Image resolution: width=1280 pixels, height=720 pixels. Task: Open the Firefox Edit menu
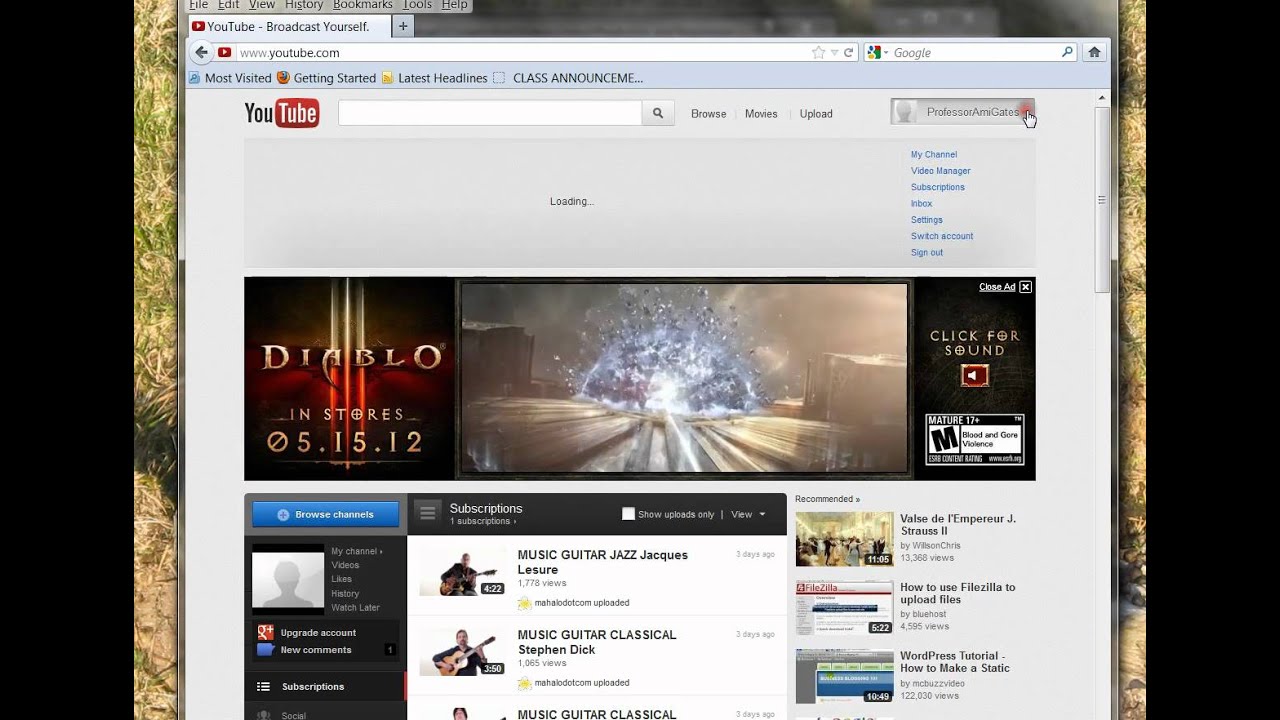tap(229, 5)
